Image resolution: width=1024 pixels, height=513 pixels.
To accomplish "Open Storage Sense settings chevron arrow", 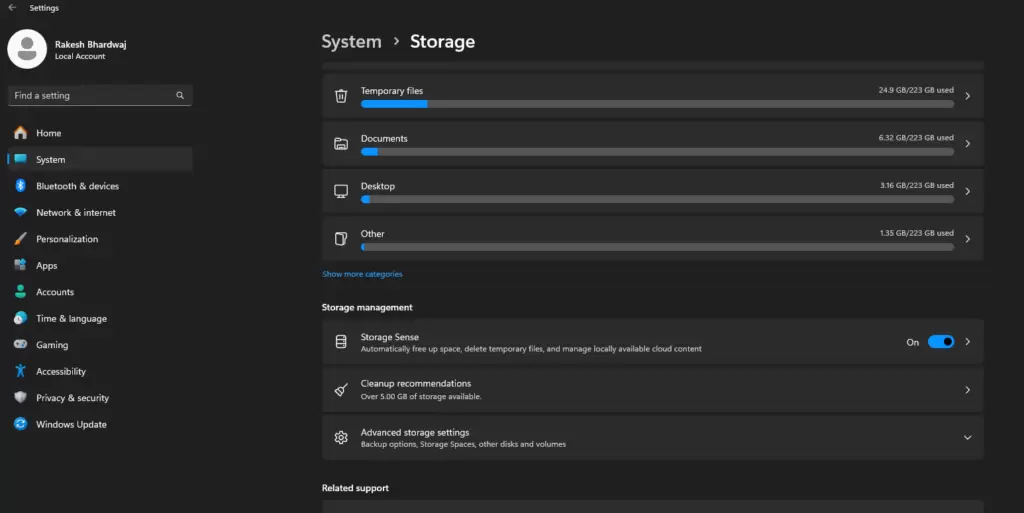I will pyautogui.click(x=967, y=342).
